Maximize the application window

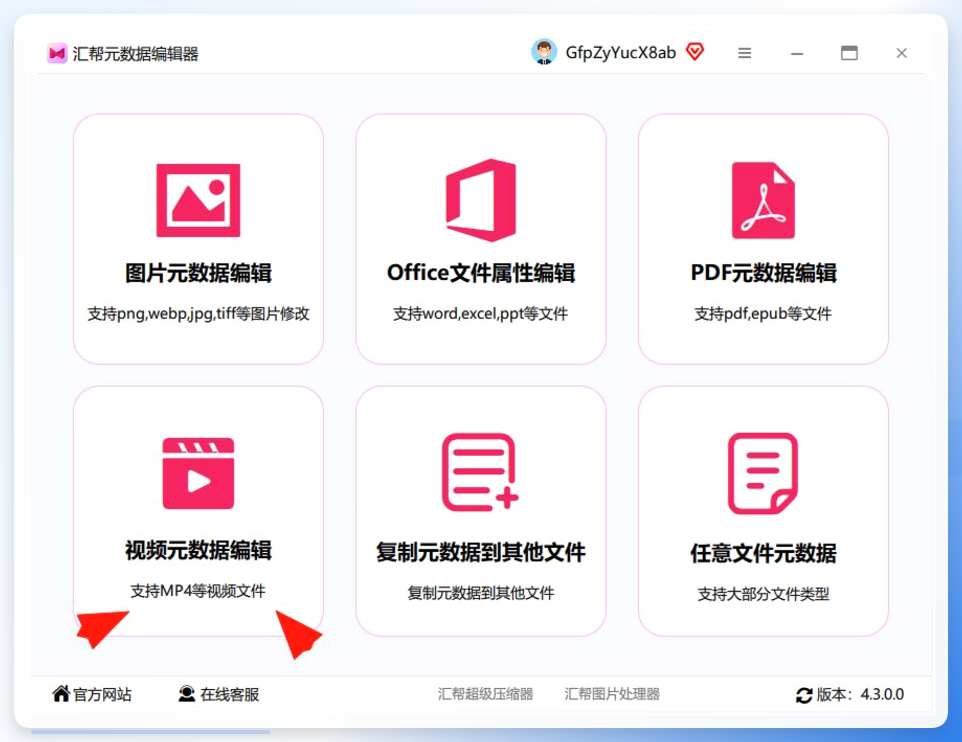(849, 53)
